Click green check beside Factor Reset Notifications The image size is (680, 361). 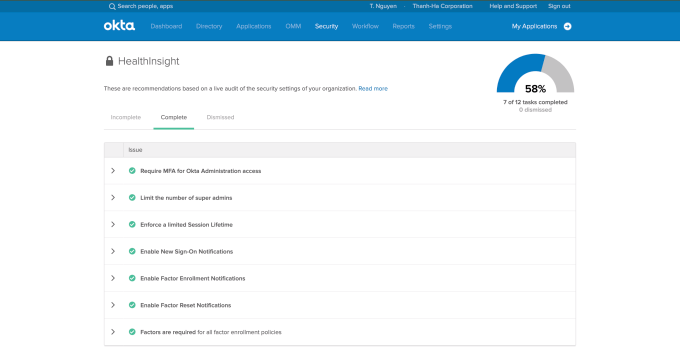click(132, 305)
